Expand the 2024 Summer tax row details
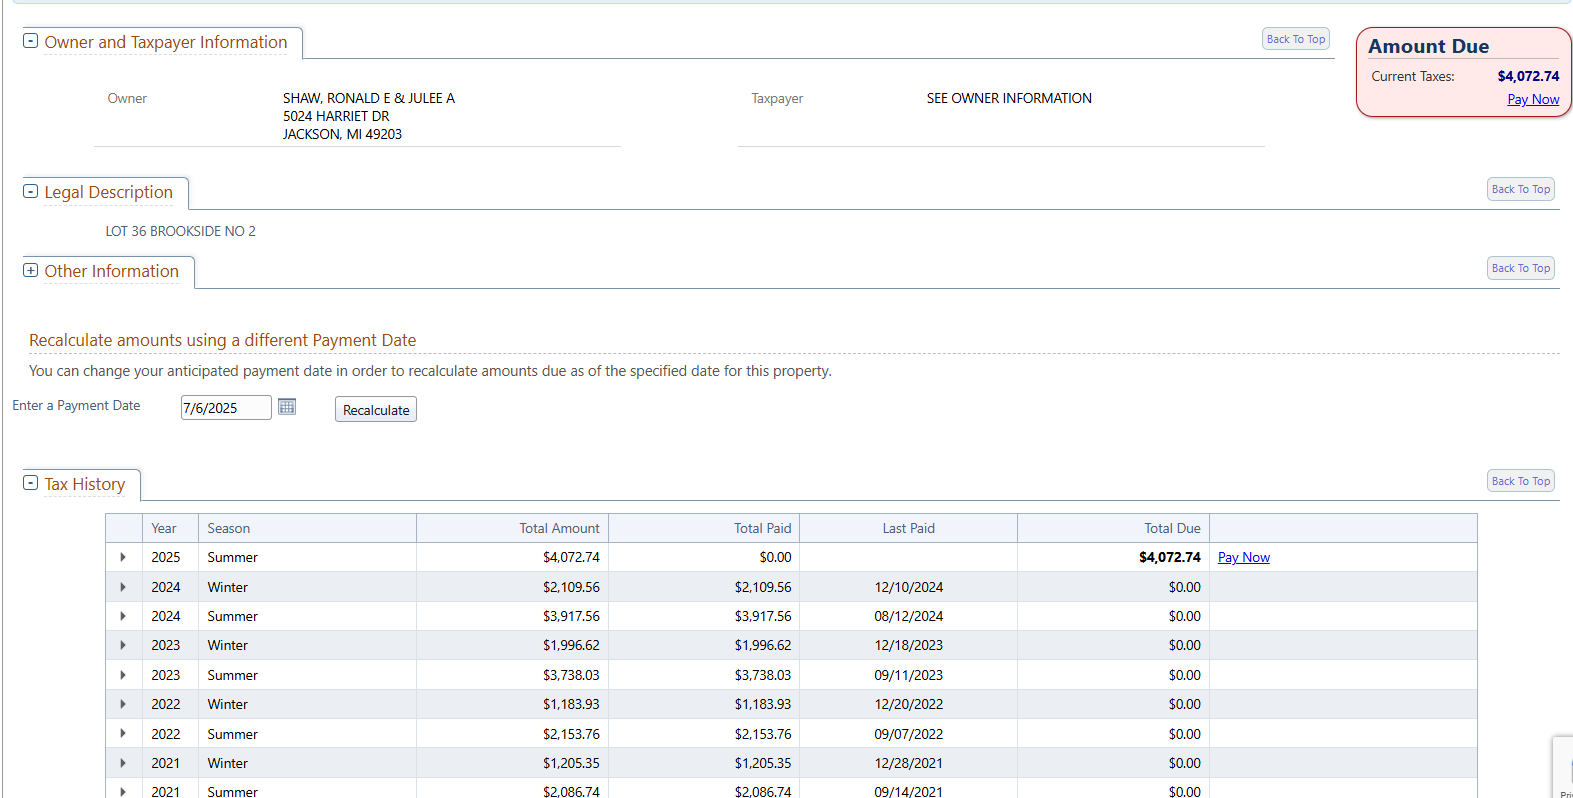This screenshot has height=798, width=1573. [x=123, y=617]
